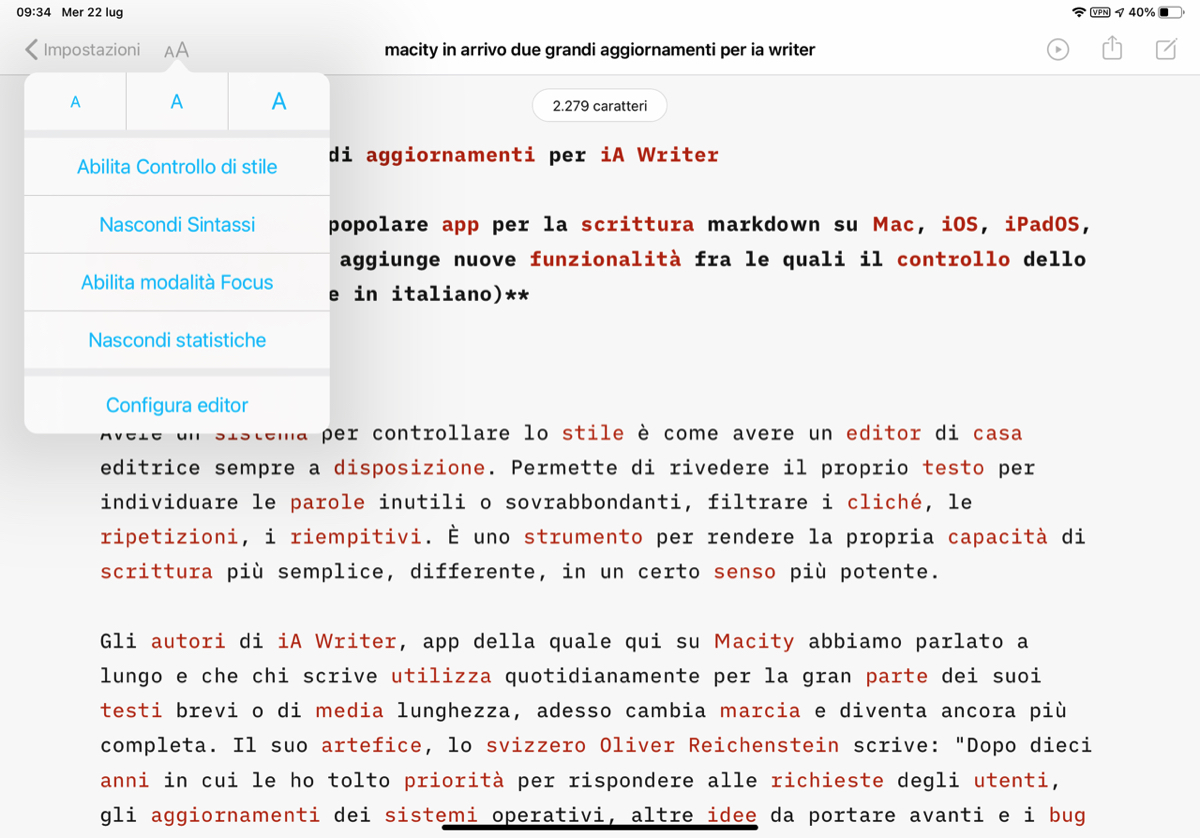The height and width of the screenshot is (838, 1200).
Task: Choose the largest font size A
Action: pyautogui.click(x=279, y=102)
